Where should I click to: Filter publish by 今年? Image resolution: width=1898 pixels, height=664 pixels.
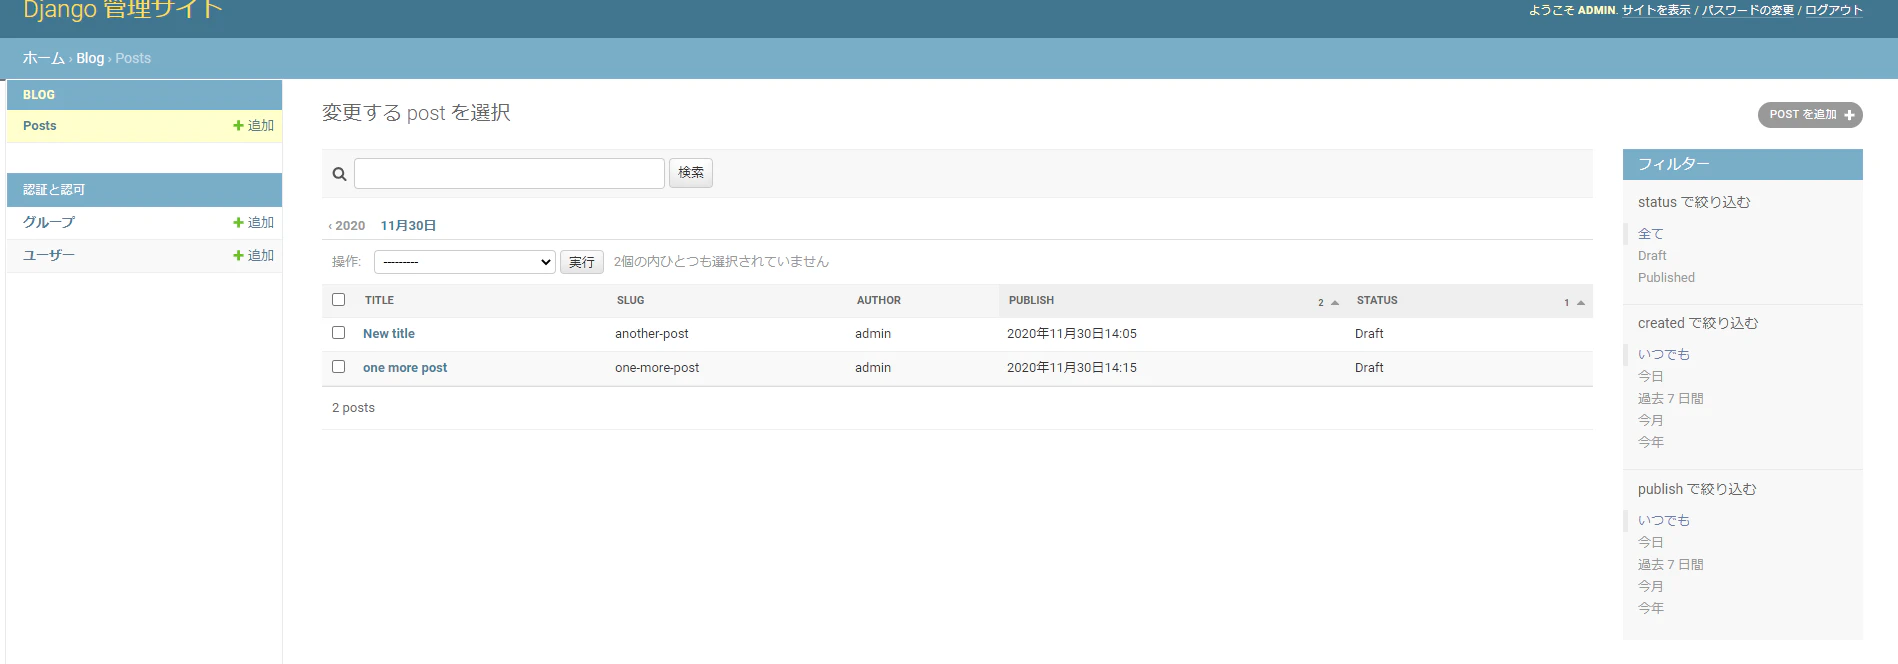1651,609
